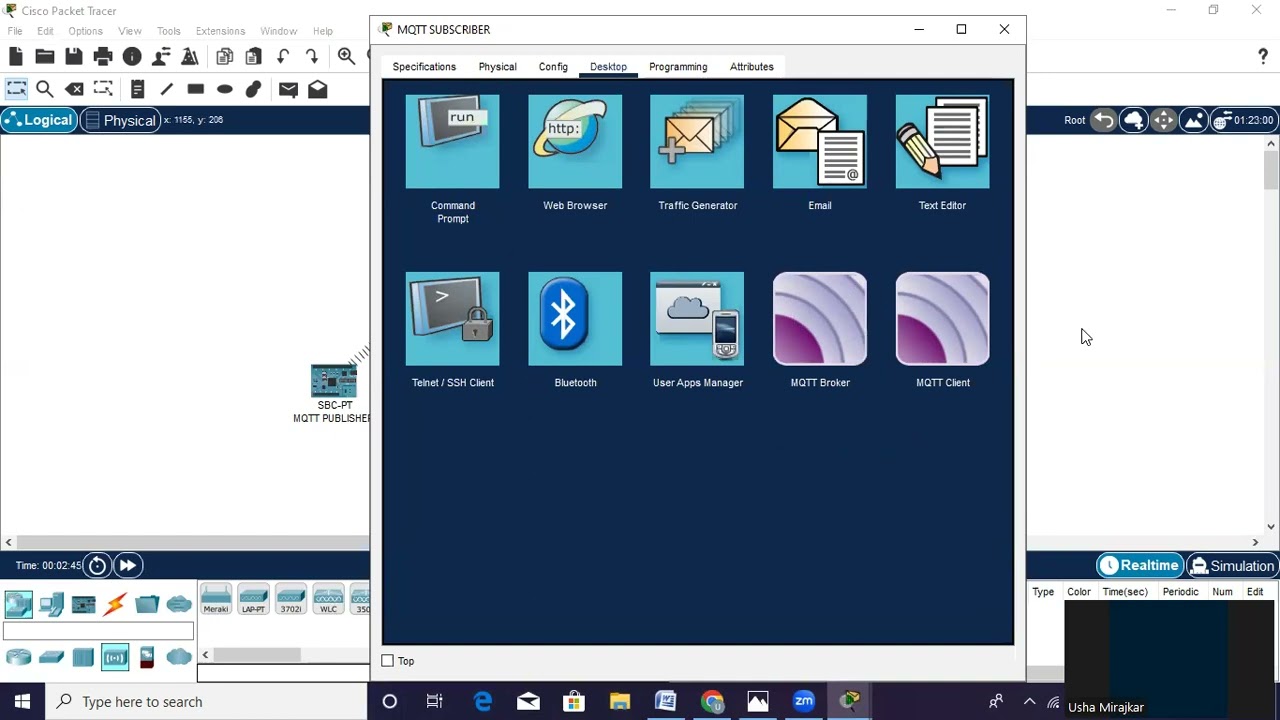1280x720 pixels.
Task: Click the Zoom In toolbar icon
Action: click(x=346, y=57)
